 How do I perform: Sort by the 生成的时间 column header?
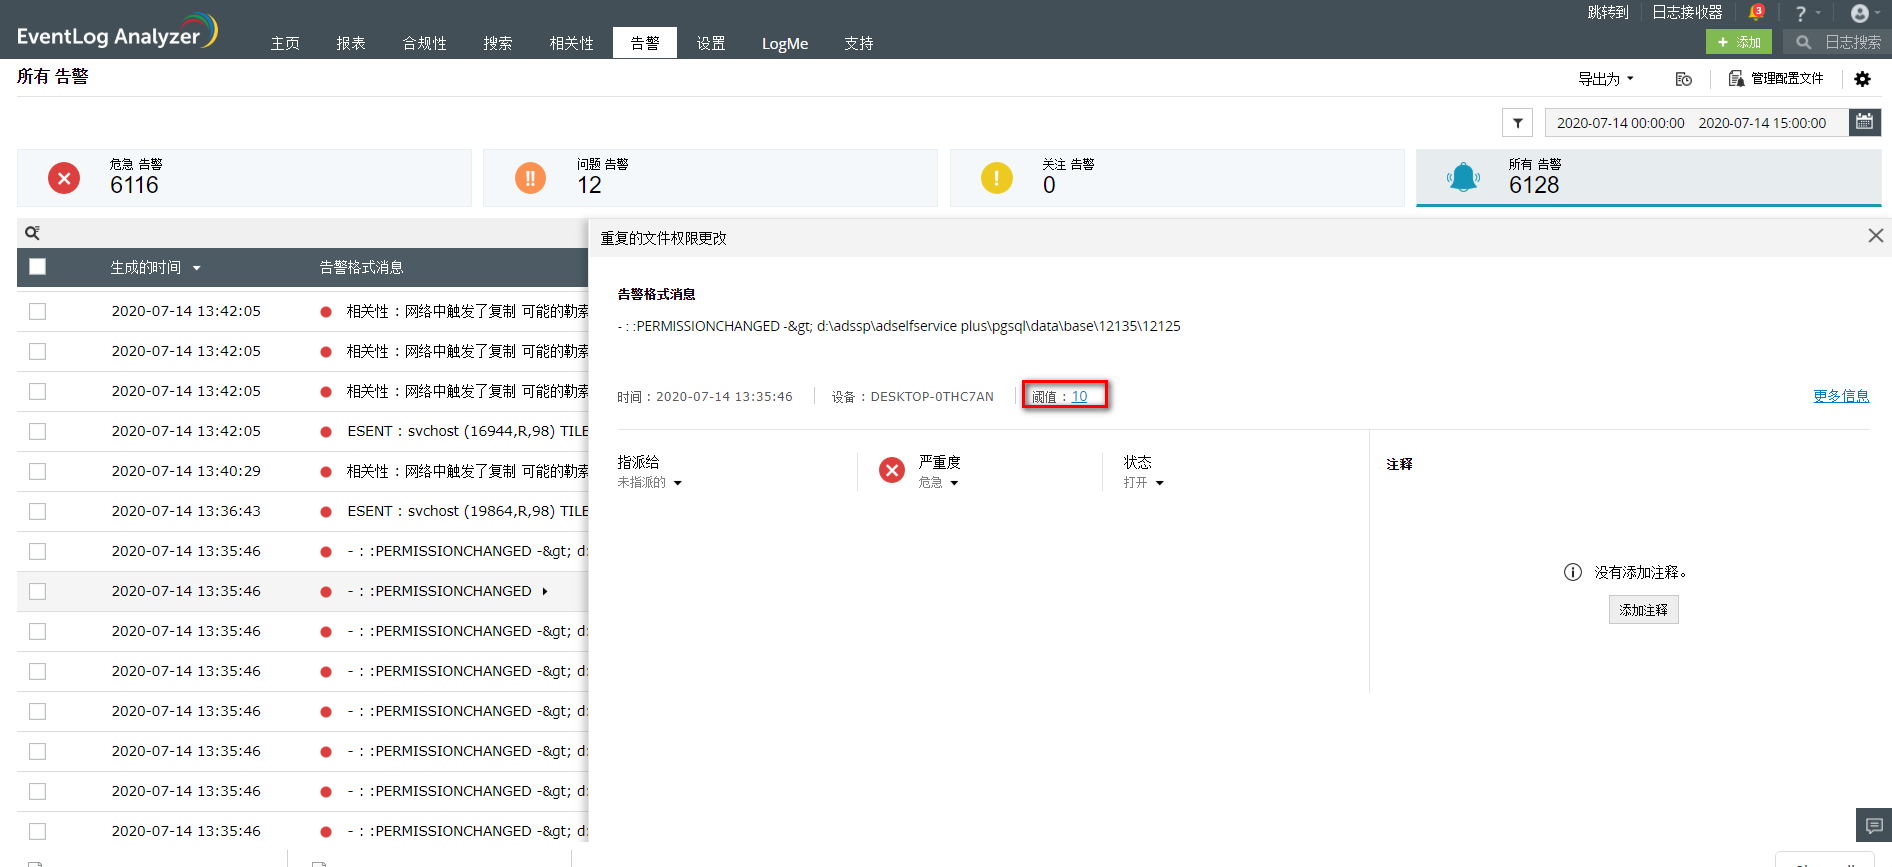click(x=155, y=267)
